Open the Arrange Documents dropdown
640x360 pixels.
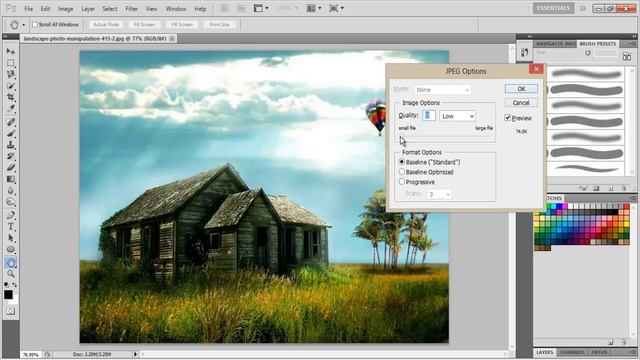[x=313, y=8]
